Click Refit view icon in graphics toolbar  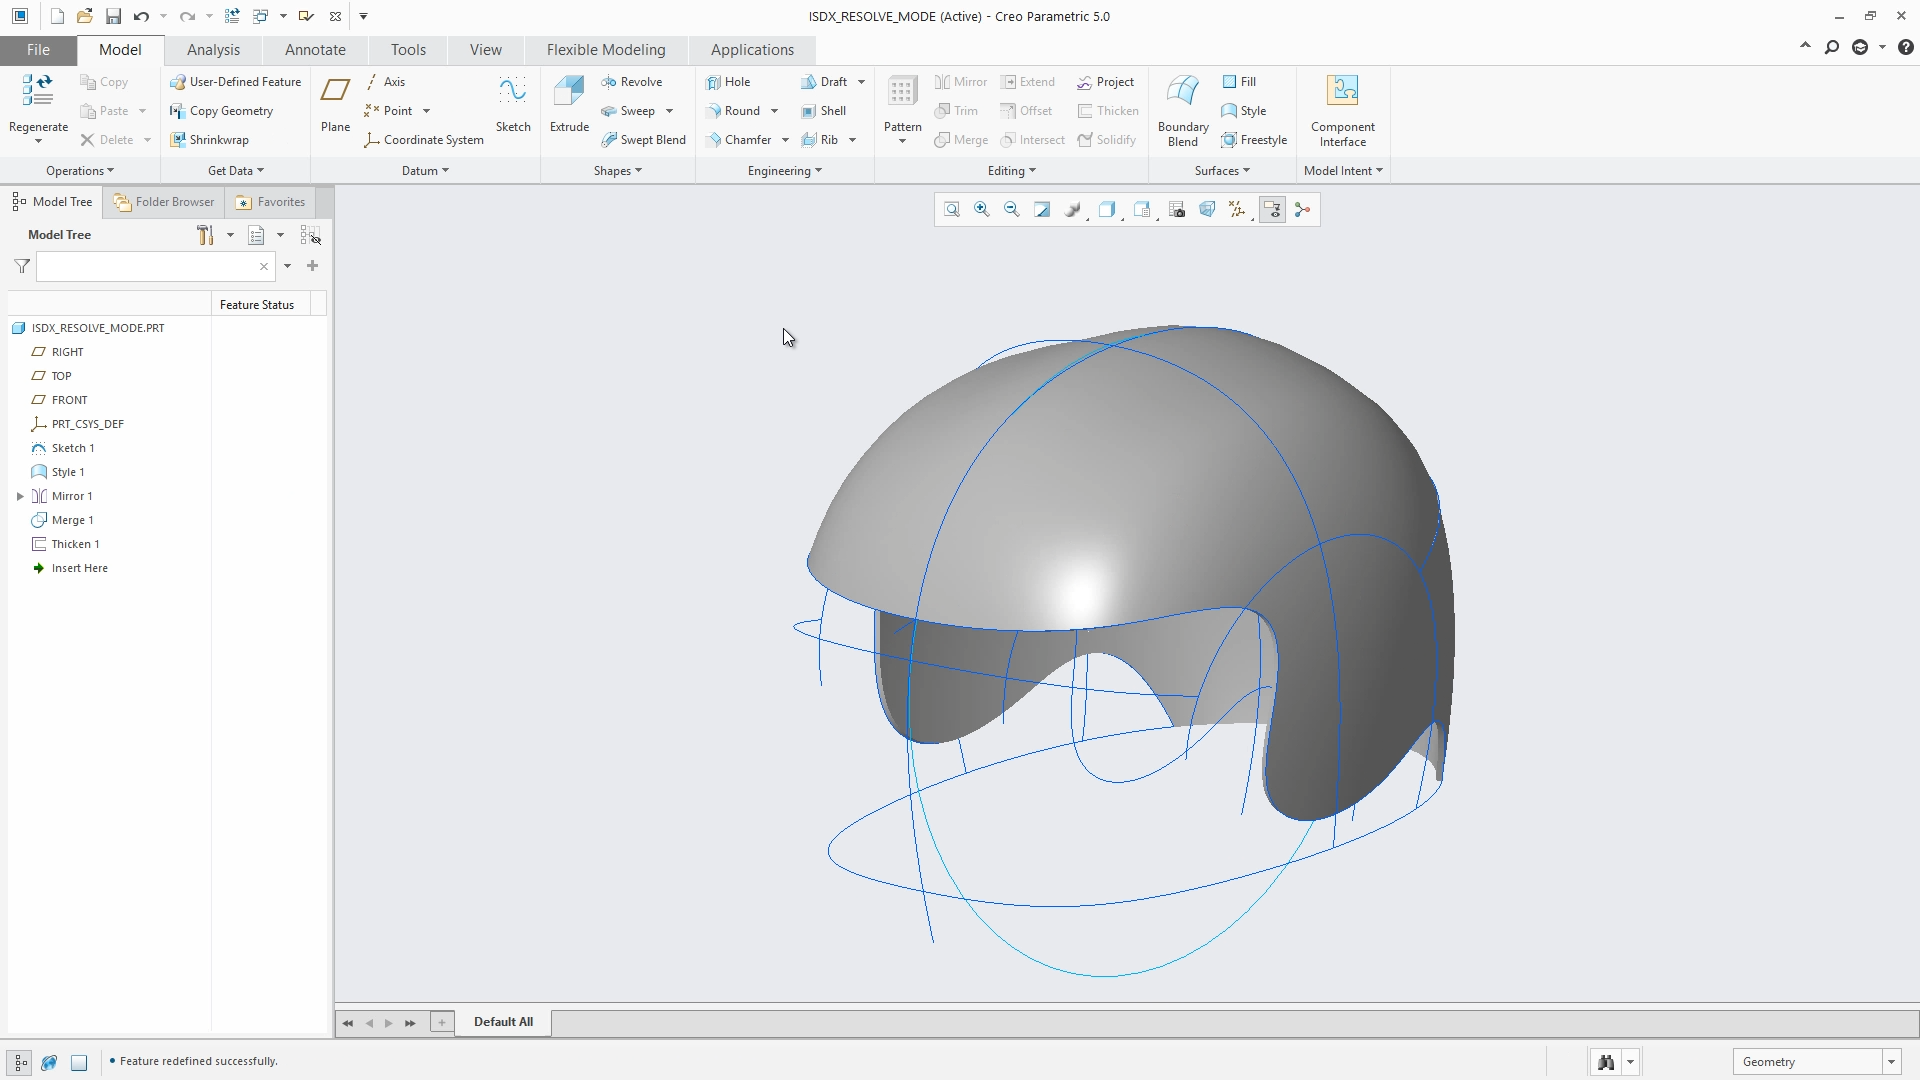952,210
